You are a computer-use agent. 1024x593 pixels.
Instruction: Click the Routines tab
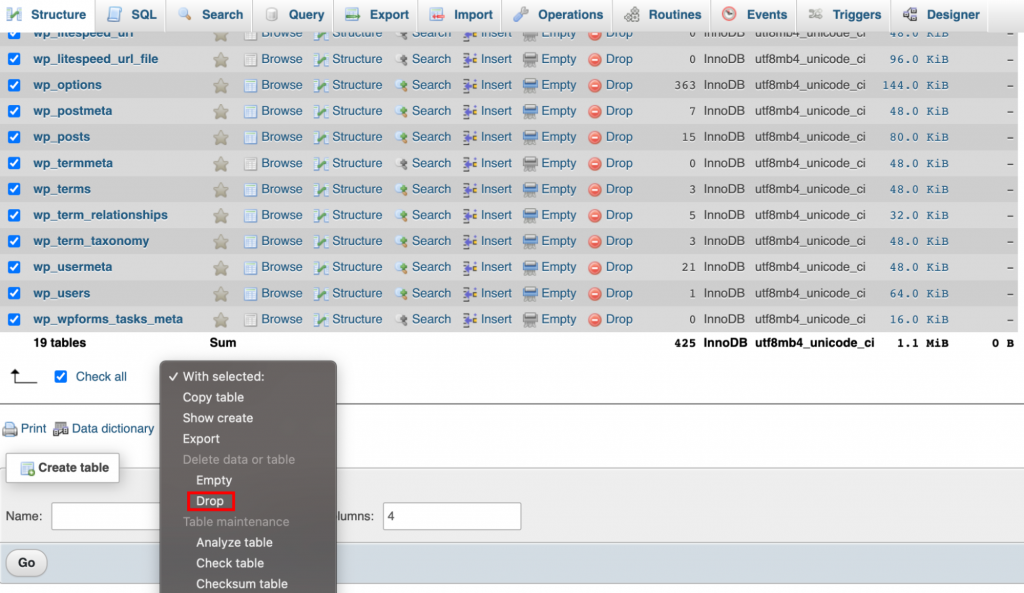tap(664, 14)
